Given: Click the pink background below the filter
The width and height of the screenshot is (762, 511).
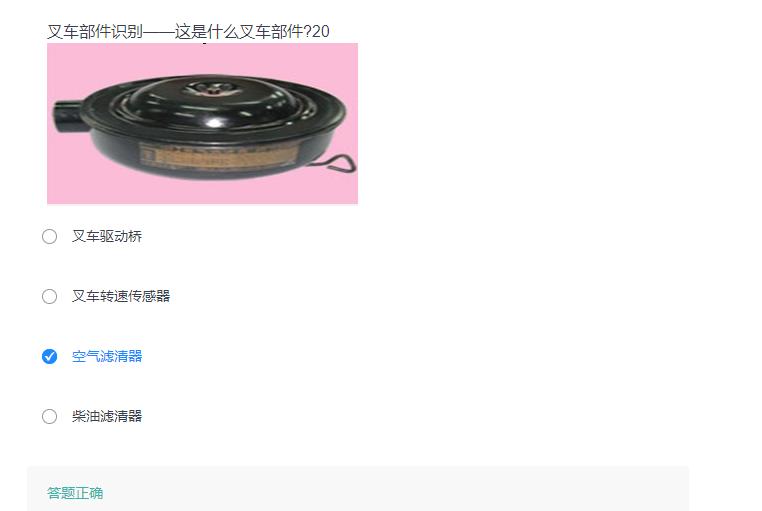Looking at the screenshot, I should tap(202, 192).
